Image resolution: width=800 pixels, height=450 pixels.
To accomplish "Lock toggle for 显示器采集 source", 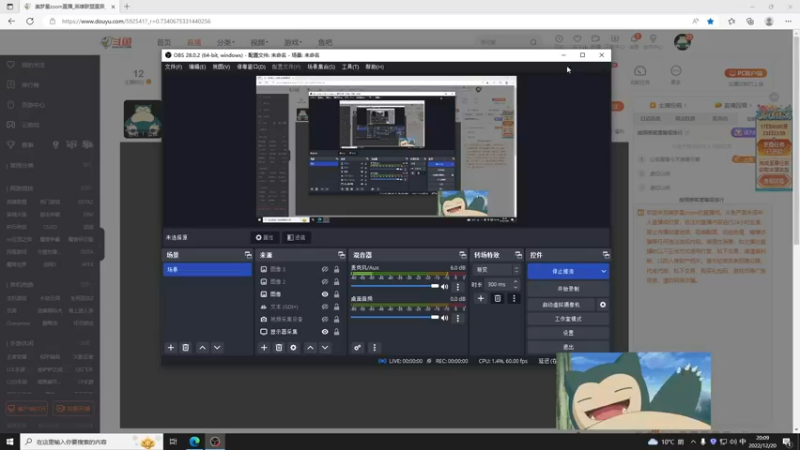I will 337,332.
